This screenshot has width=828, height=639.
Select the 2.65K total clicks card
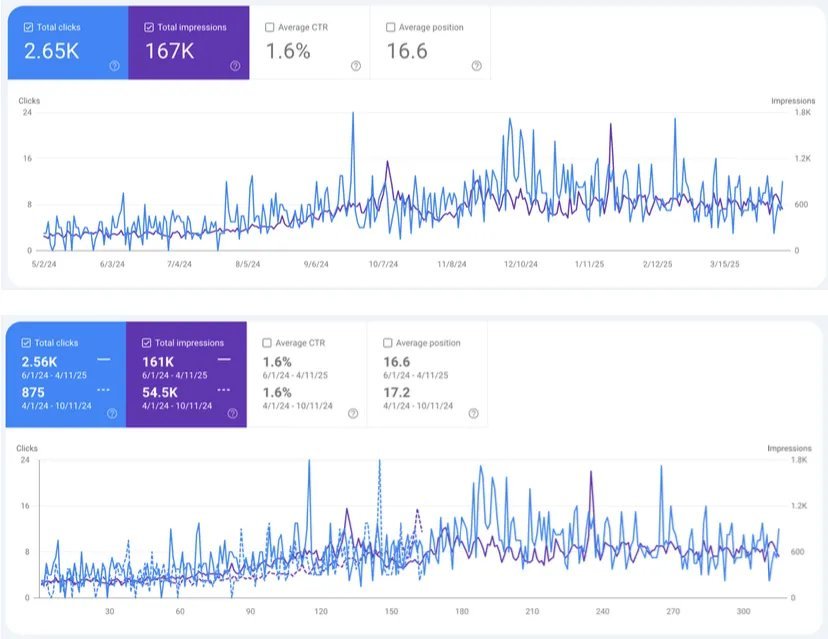[68, 43]
